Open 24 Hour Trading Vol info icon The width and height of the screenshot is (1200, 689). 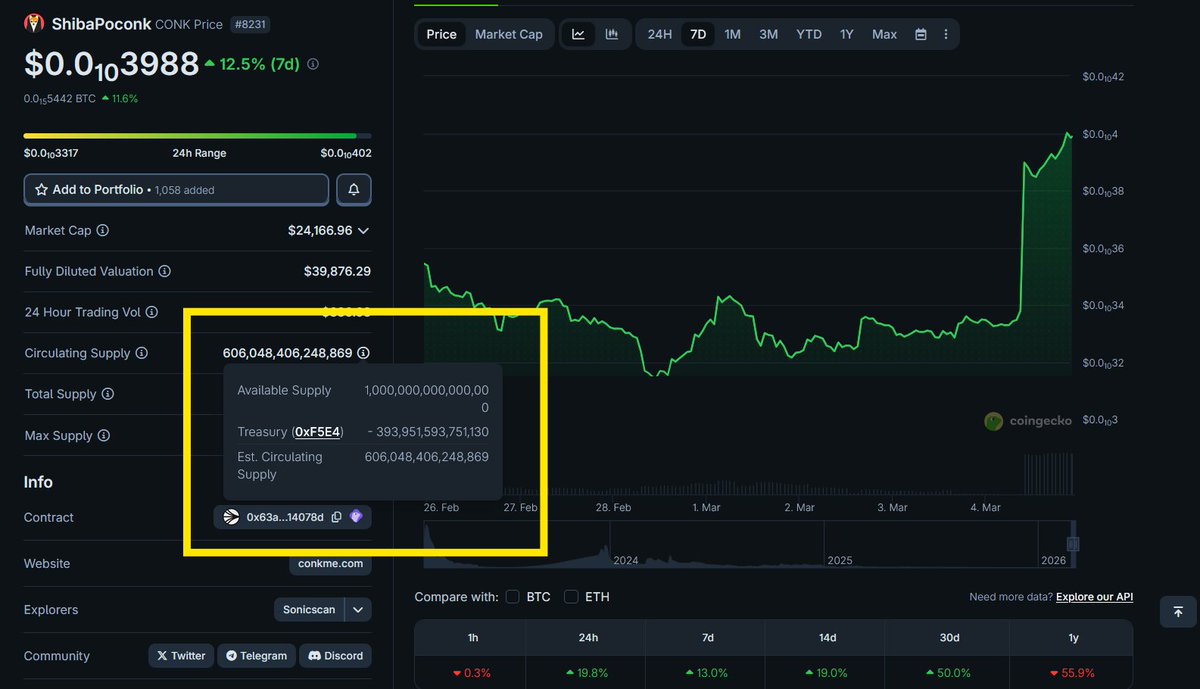[x=152, y=312]
